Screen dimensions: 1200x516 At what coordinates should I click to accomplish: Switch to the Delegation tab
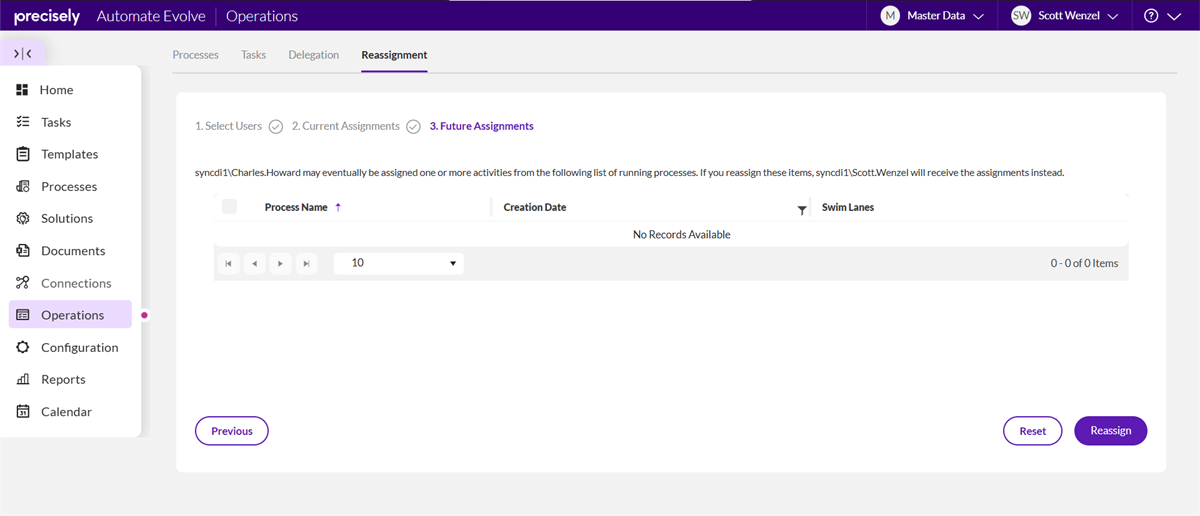click(x=314, y=55)
